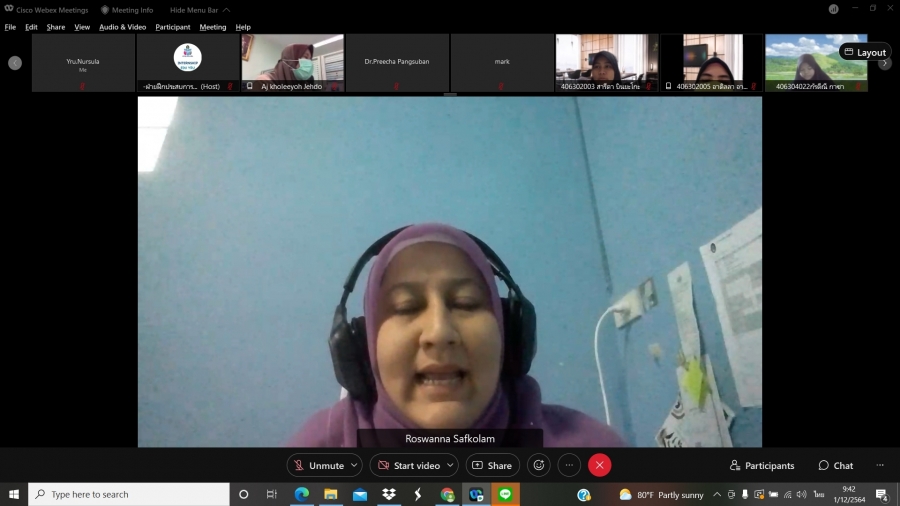Click the red leave meeting button
Image resolution: width=900 pixels, height=506 pixels.
point(599,465)
